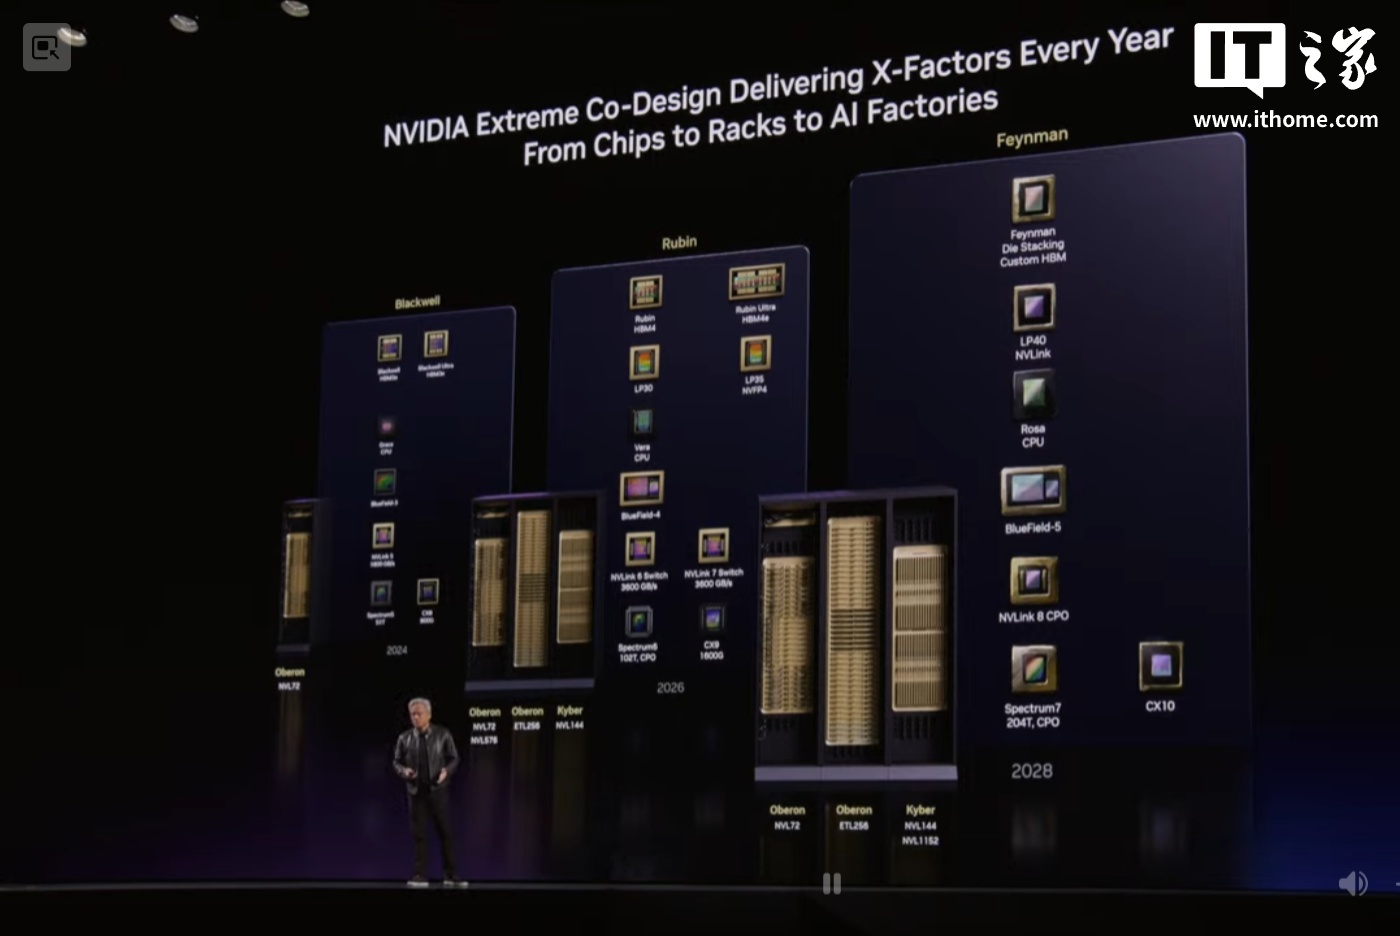Viewport: 1400px width, 936px height.
Task: Click the CX10 chip icon
Action: pyautogui.click(x=1160, y=666)
